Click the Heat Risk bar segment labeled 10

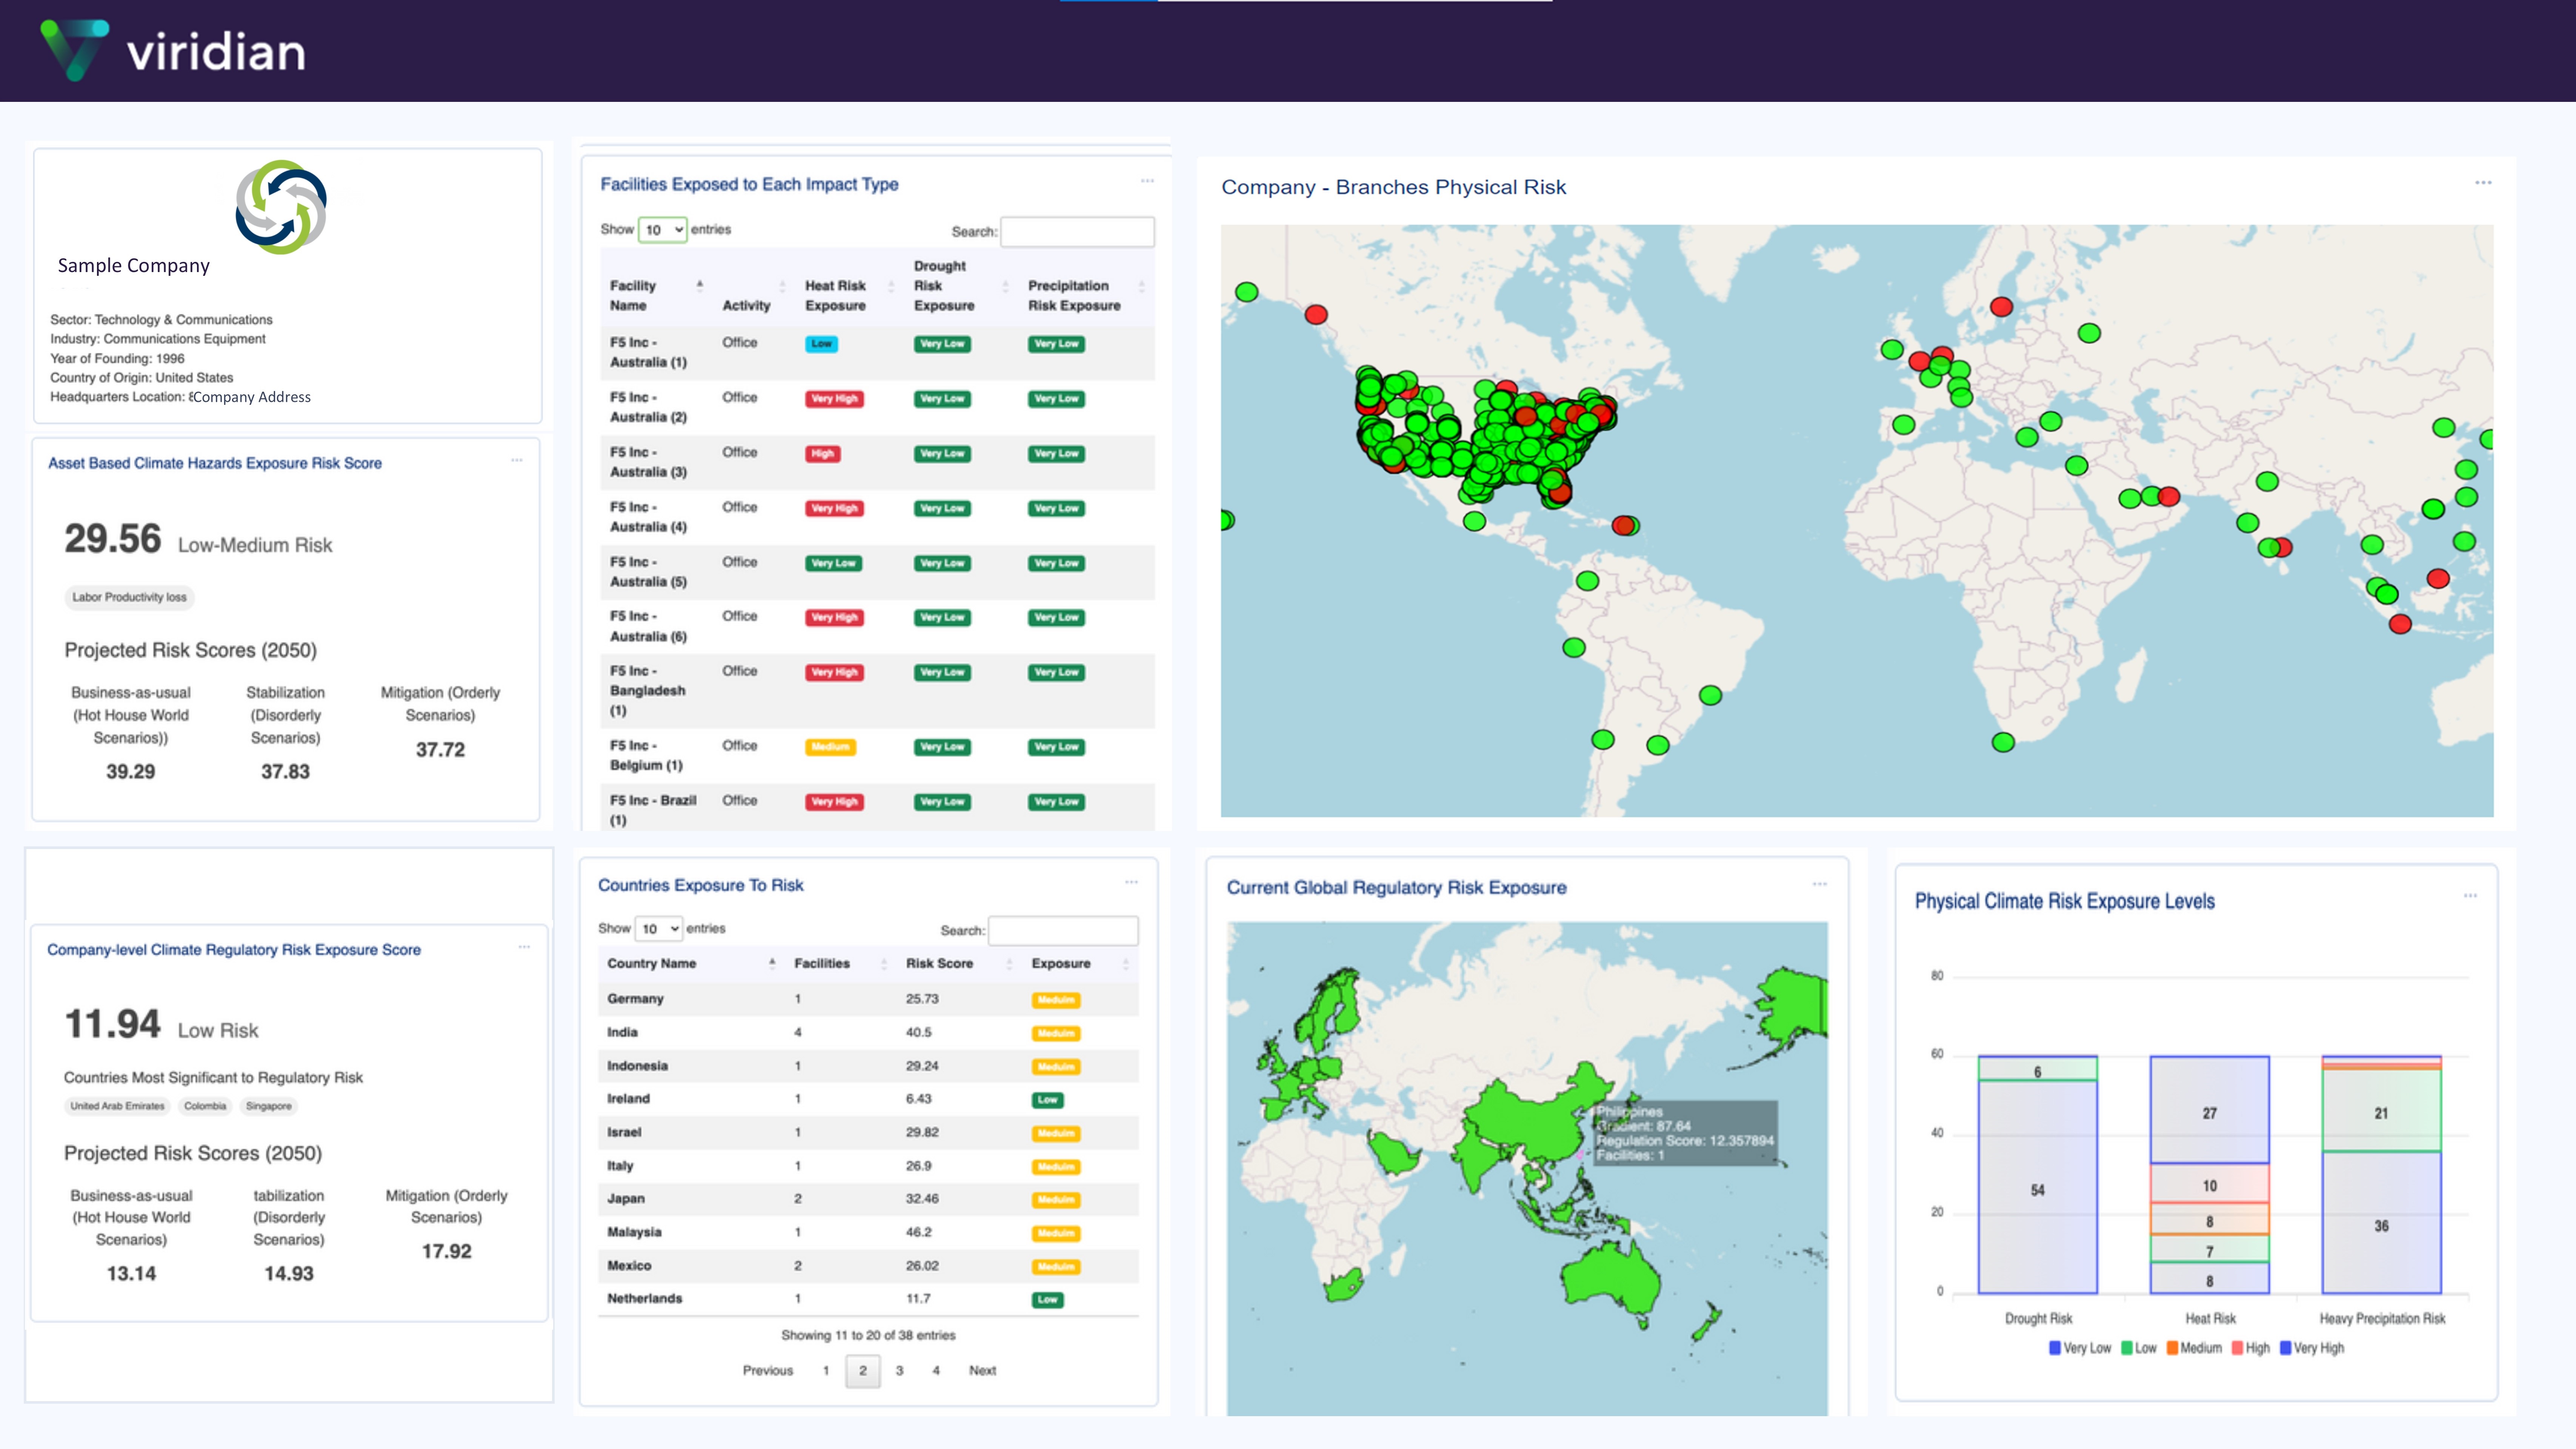tap(2210, 1183)
